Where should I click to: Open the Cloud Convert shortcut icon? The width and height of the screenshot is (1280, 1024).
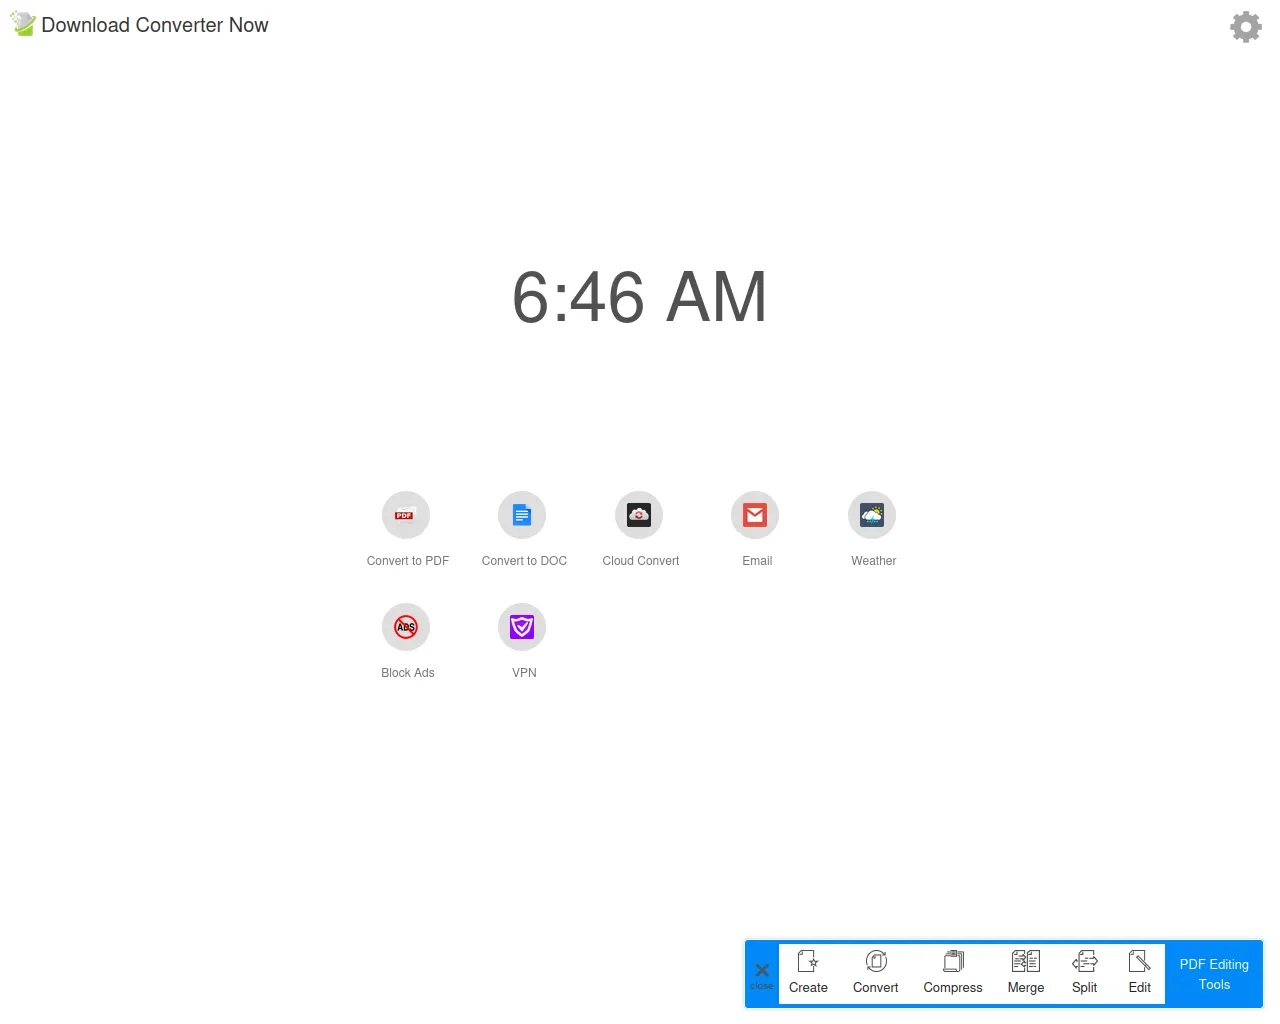(639, 515)
